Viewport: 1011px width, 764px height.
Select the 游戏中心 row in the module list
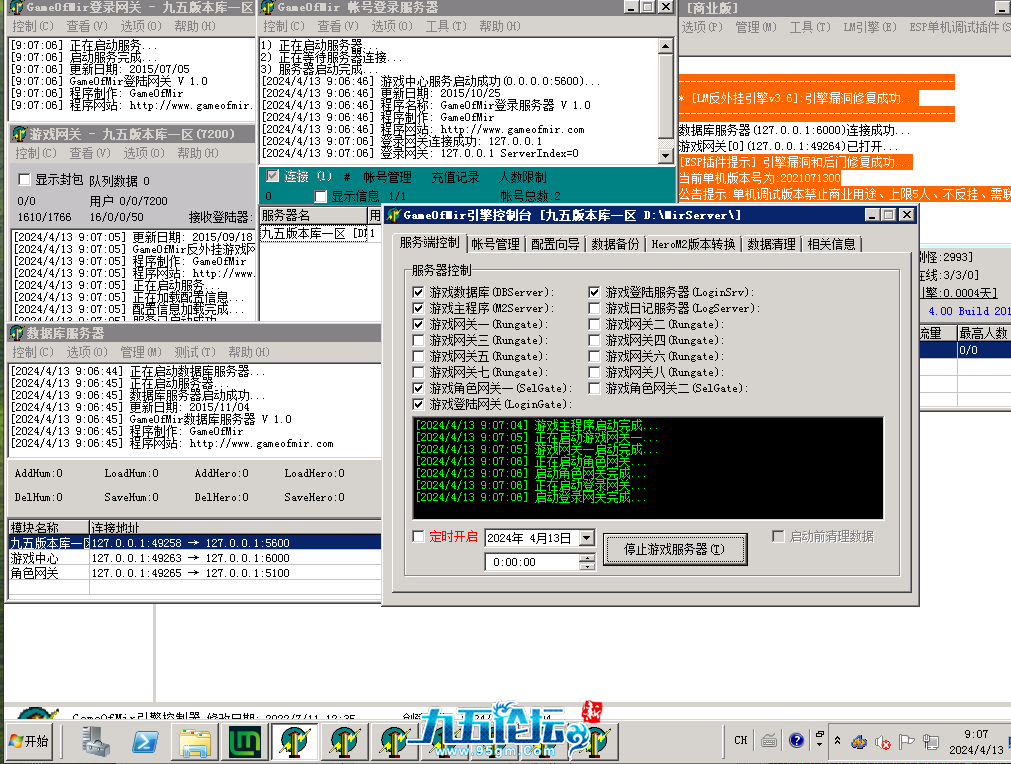tap(193, 558)
